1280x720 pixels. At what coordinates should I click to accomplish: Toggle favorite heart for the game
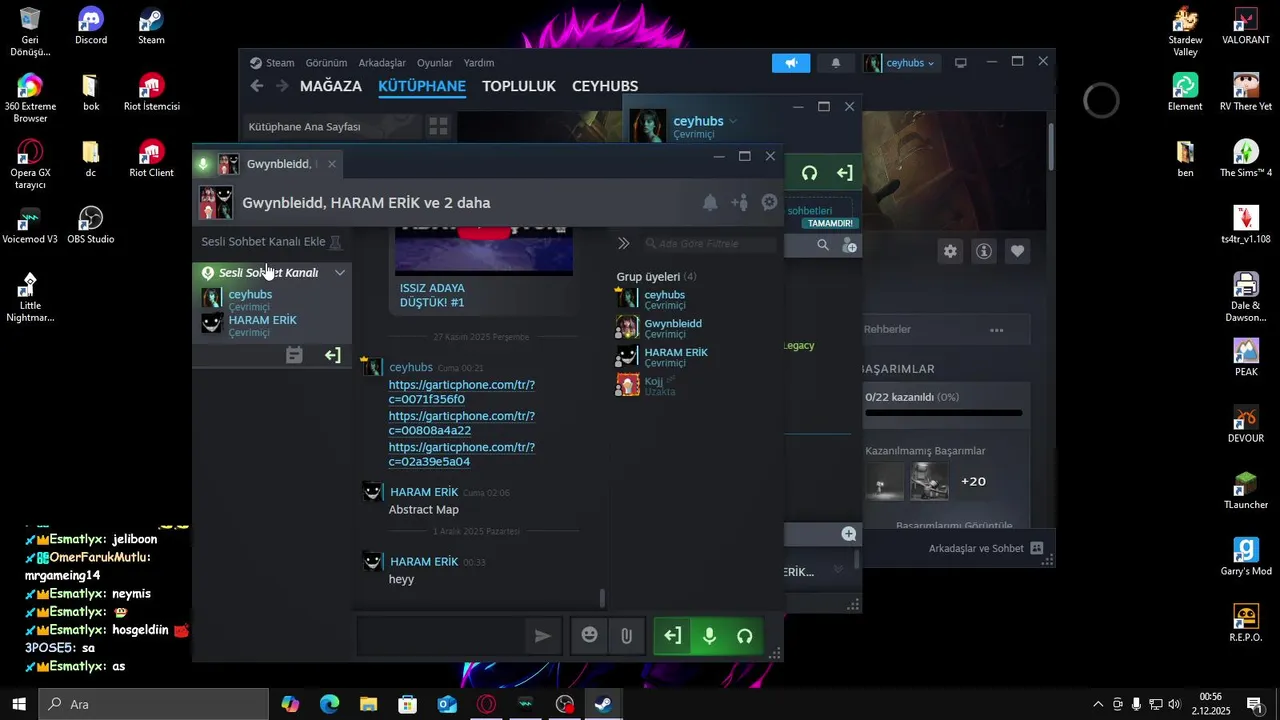tap(1018, 252)
